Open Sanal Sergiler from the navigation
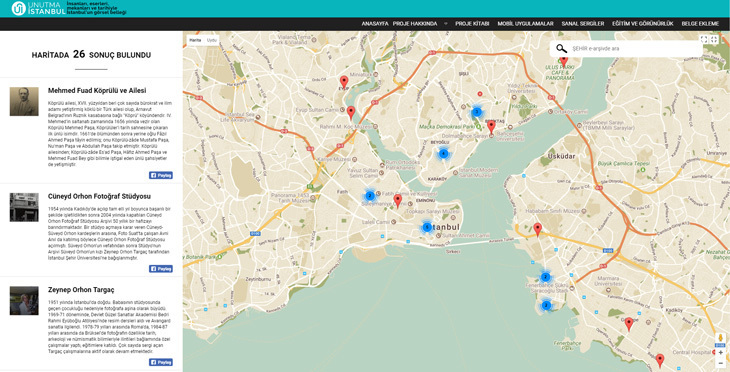The image size is (730, 372). pos(582,24)
